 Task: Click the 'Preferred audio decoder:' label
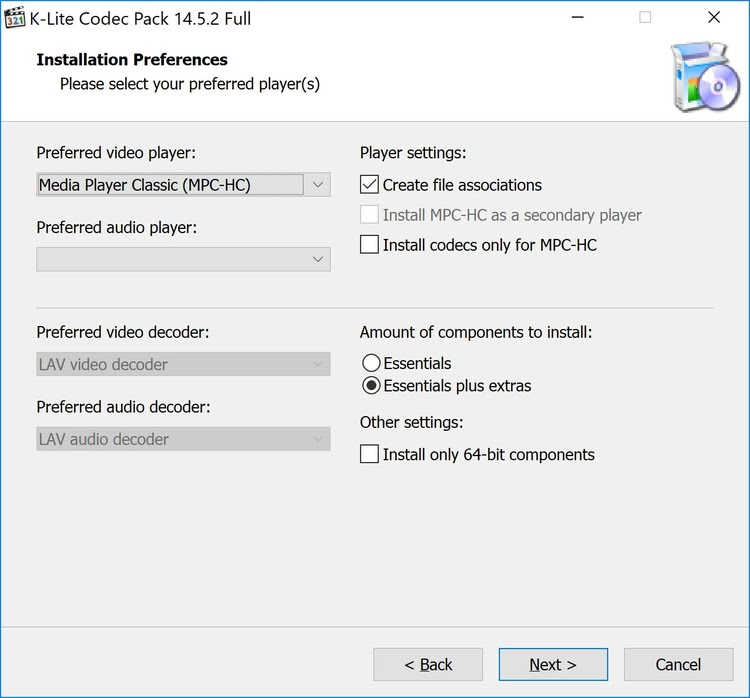coord(123,407)
